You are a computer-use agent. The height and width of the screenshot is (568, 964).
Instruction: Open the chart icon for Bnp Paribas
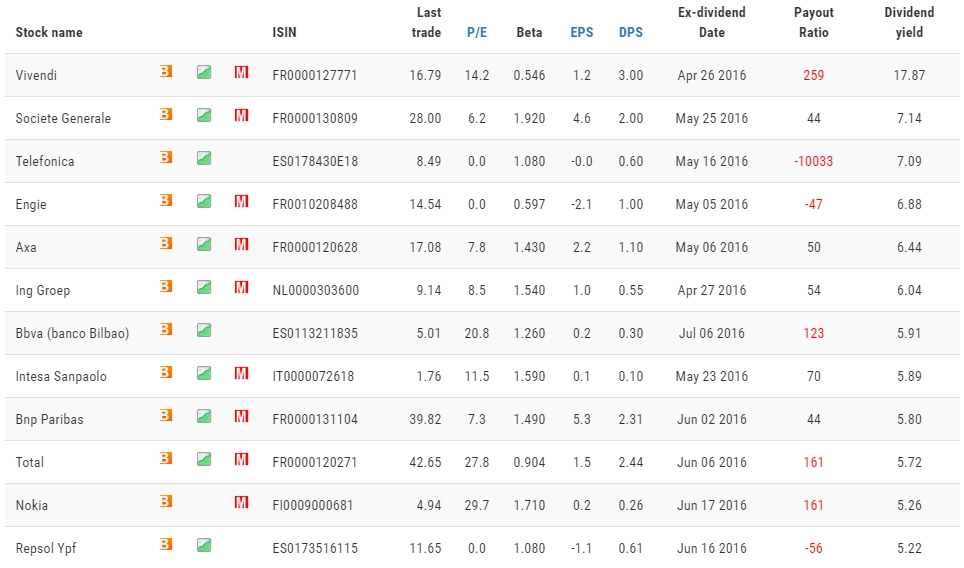coord(204,416)
